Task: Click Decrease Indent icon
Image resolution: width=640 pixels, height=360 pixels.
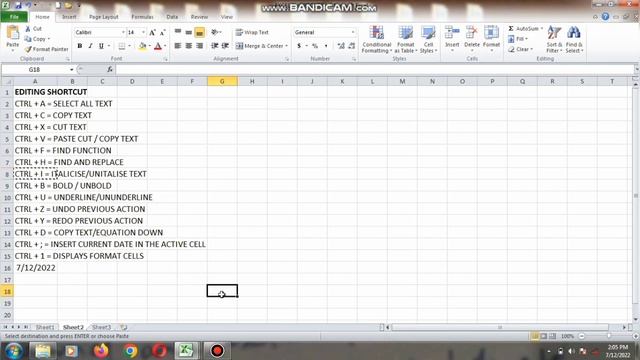Action: (214, 46)
